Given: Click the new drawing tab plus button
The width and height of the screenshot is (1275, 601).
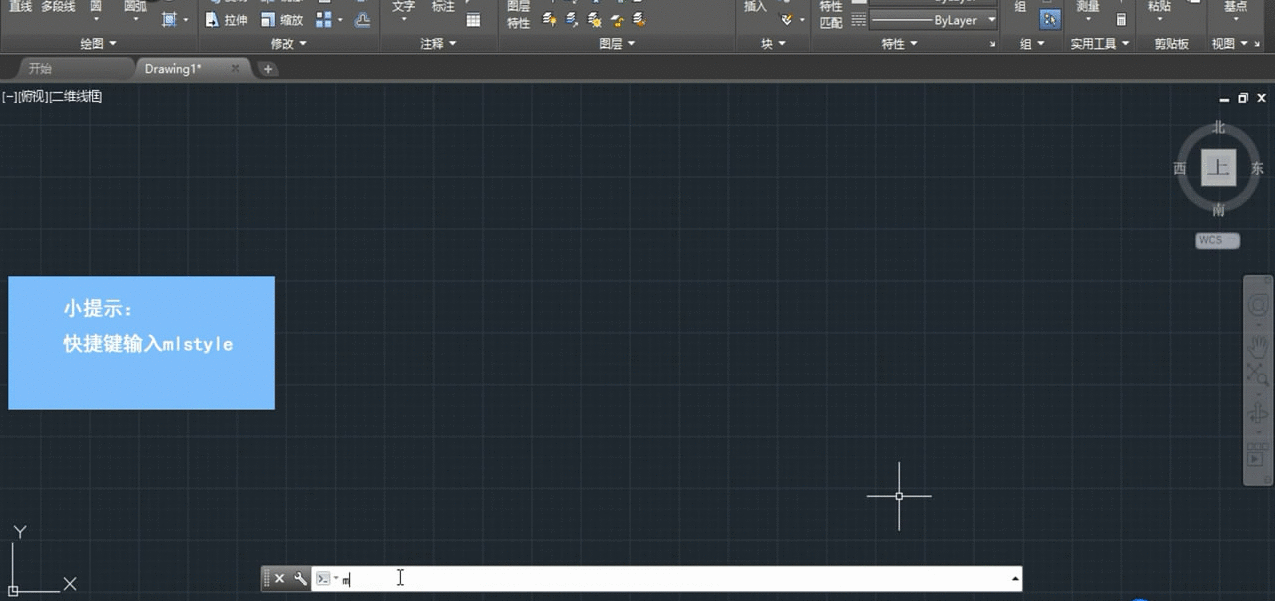Looking at the screenshot, I should (268, 69).
